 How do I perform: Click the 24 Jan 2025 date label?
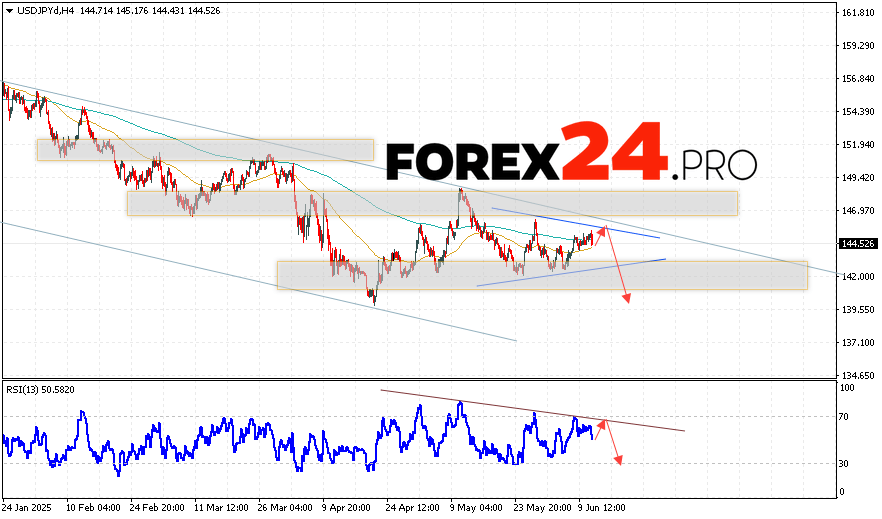tap(29, 507)
